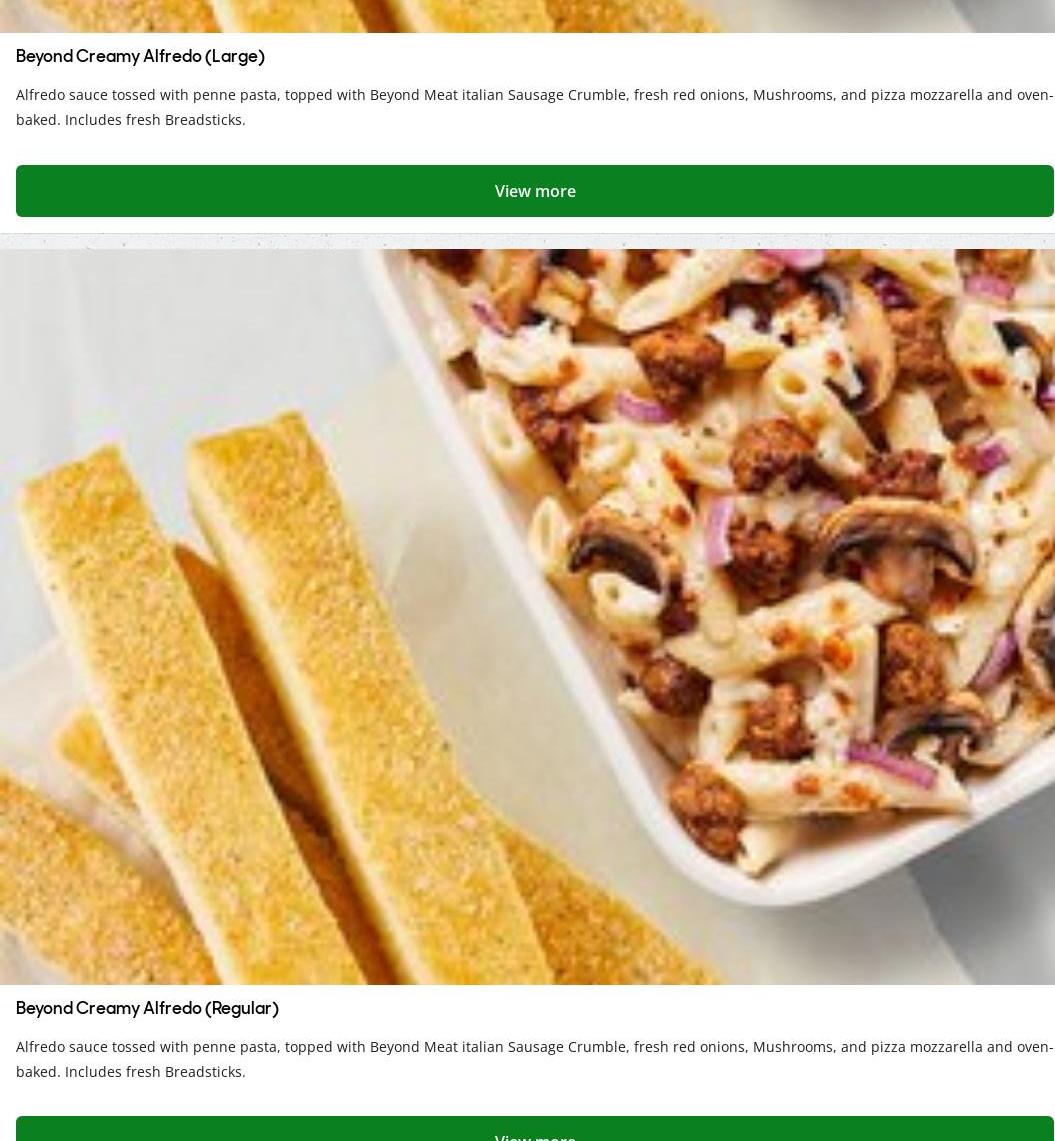Select the Regular item's Alfredo sauce description text
The image size is (1055, 1141).
[535, 1059]
